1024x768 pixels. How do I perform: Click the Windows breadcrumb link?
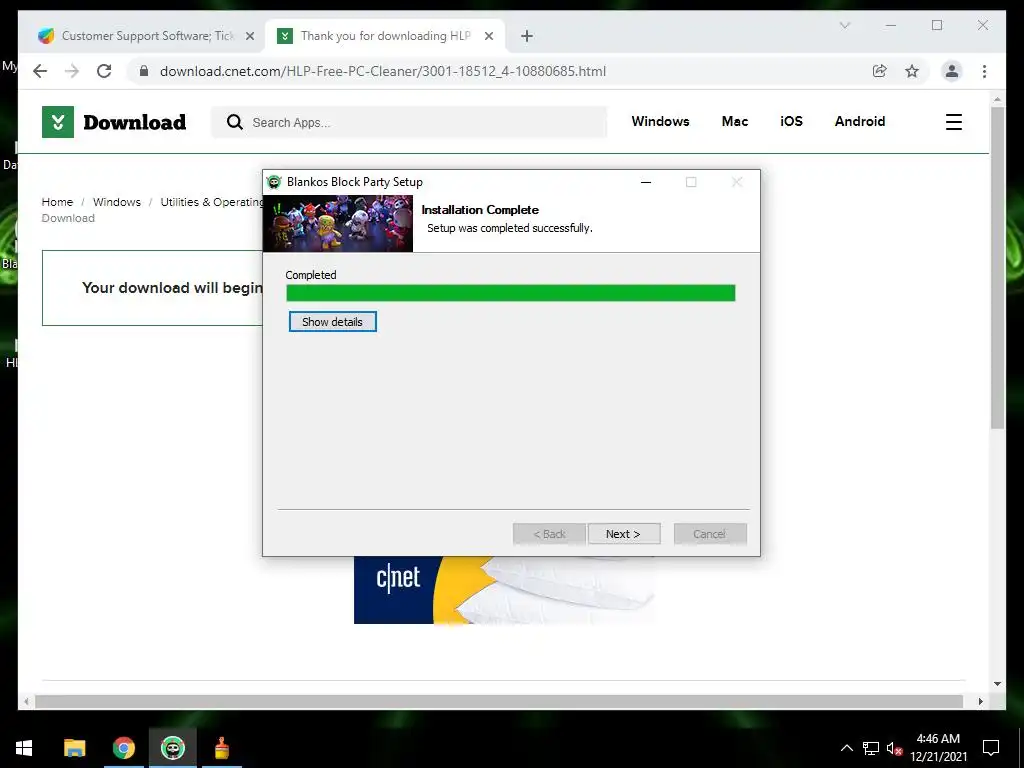pyautogui.click(x=116, y=202)
